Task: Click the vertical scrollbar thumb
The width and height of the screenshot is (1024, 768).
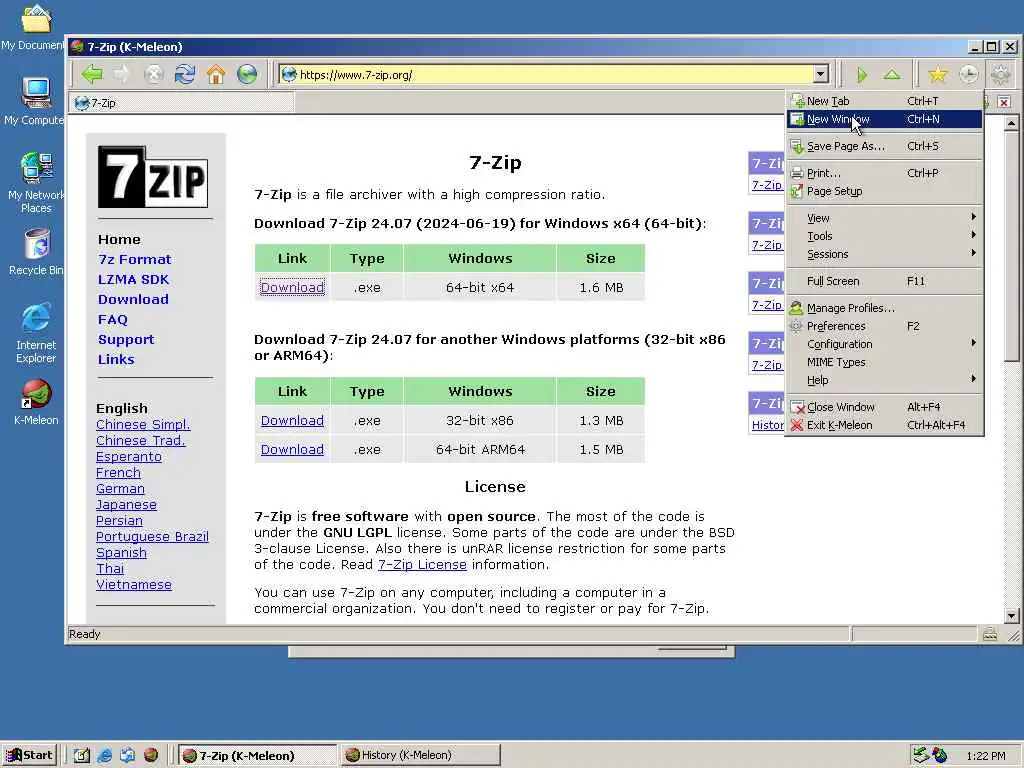Action: pos(1011,246)
